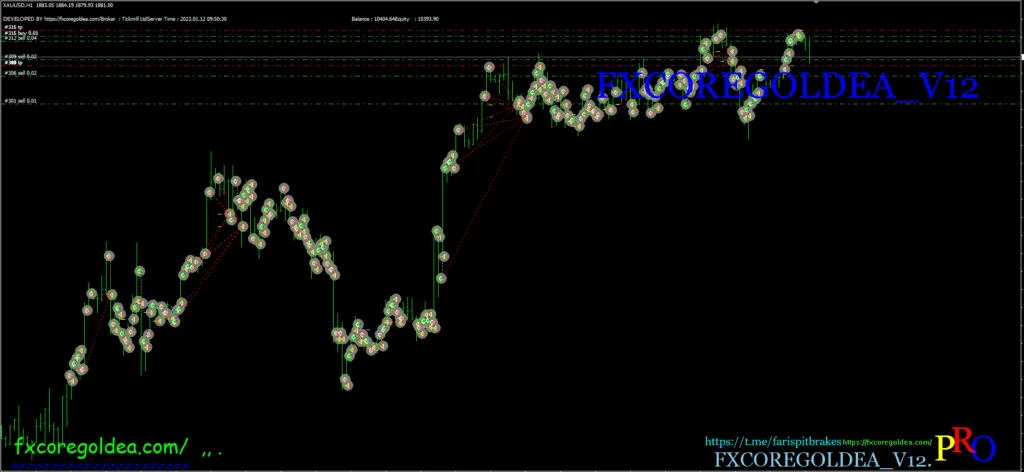Click the FXCOREGOLDEA_V12. label at bottom right
The height and width of the screenshot is (472, 1024).
[x=822, y=459]
